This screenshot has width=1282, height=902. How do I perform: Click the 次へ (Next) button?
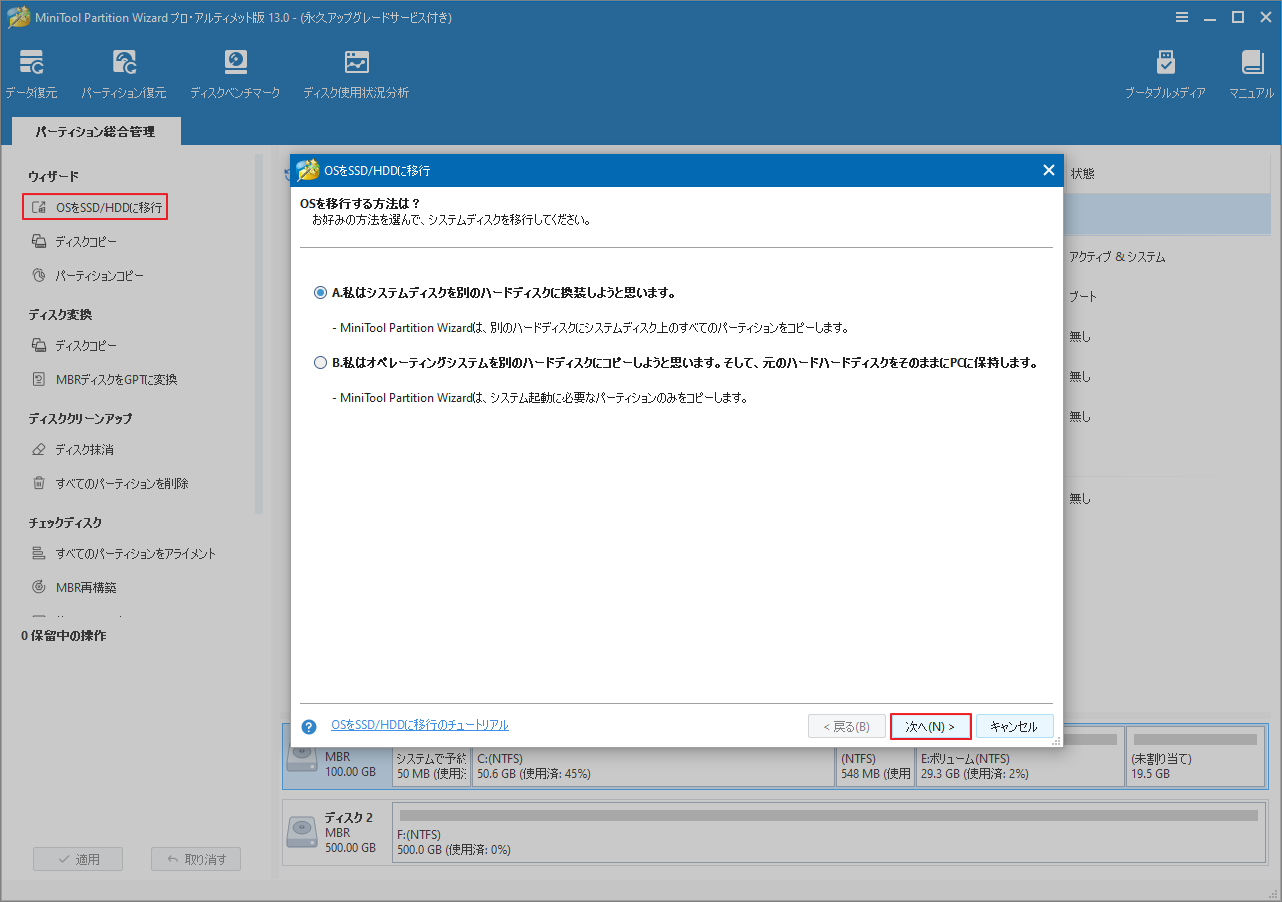(x=930, y=726)
